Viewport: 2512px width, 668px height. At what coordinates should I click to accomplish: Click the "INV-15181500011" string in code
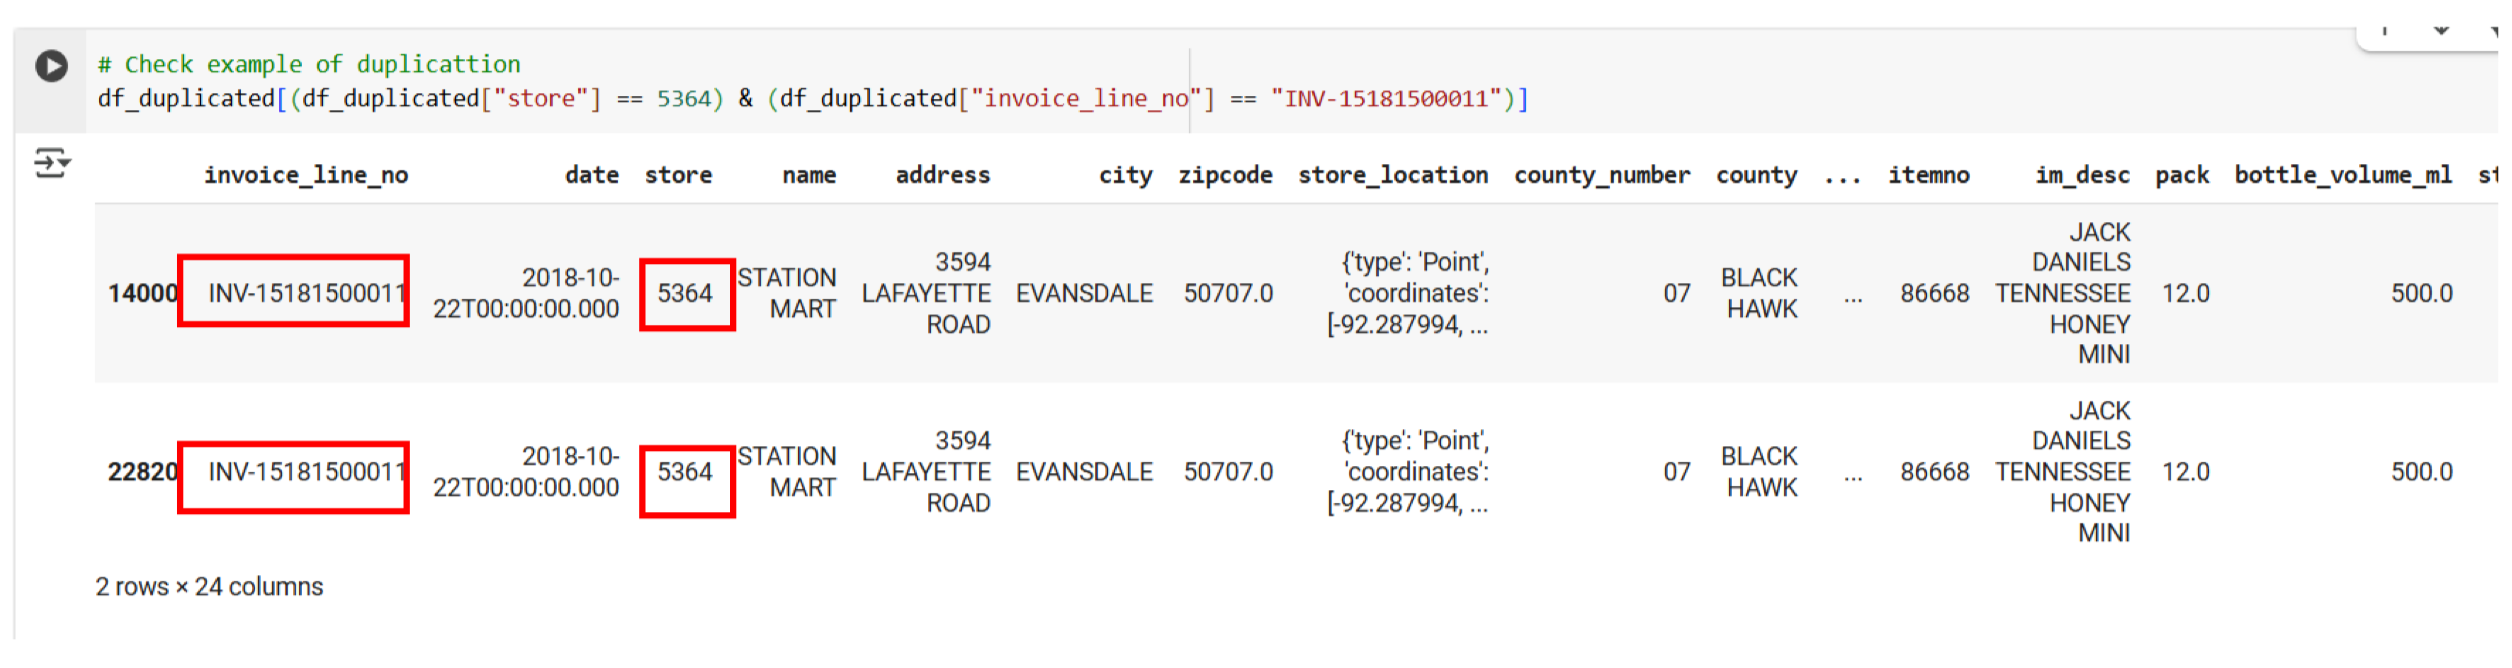coord(1386,99)
